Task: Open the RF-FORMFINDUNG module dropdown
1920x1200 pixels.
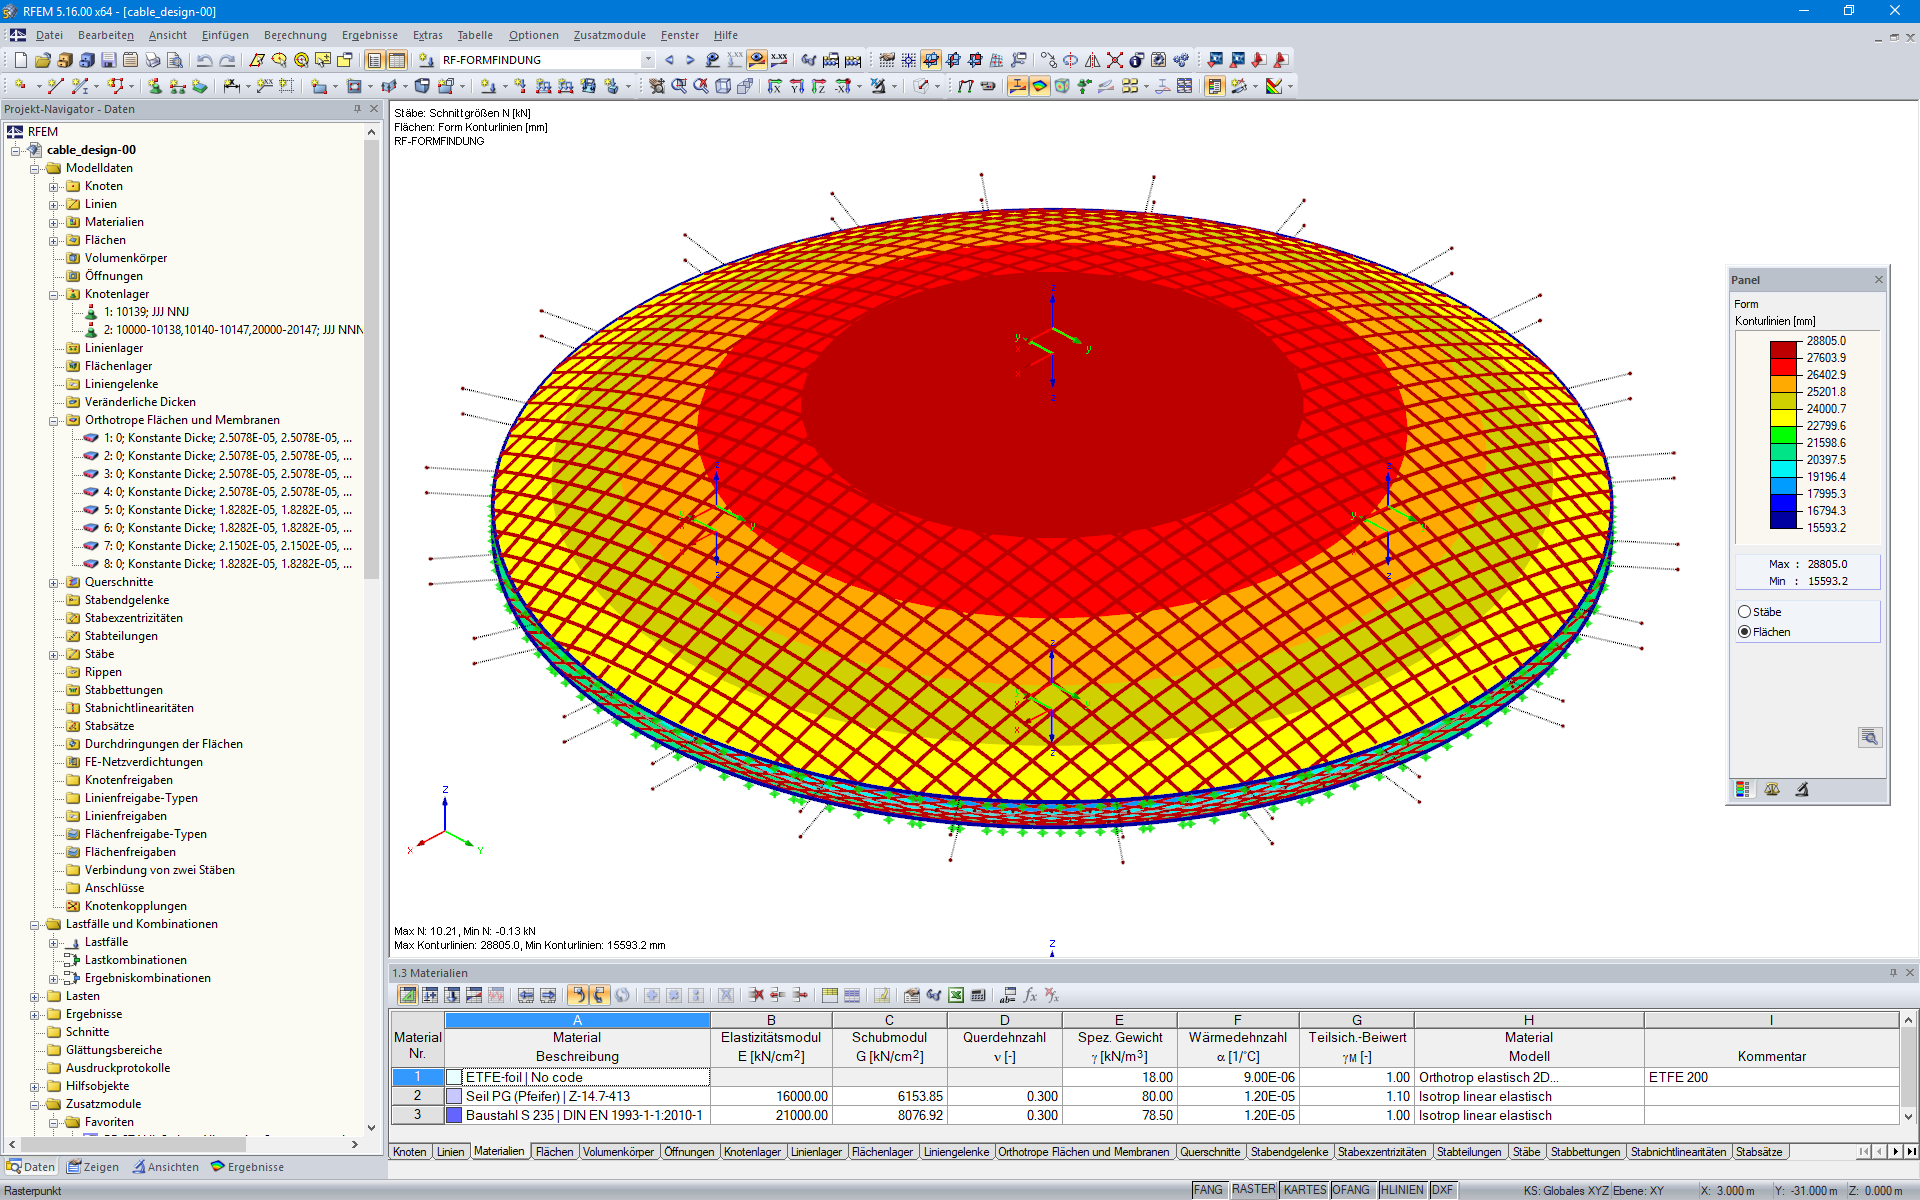Action: 648,60
